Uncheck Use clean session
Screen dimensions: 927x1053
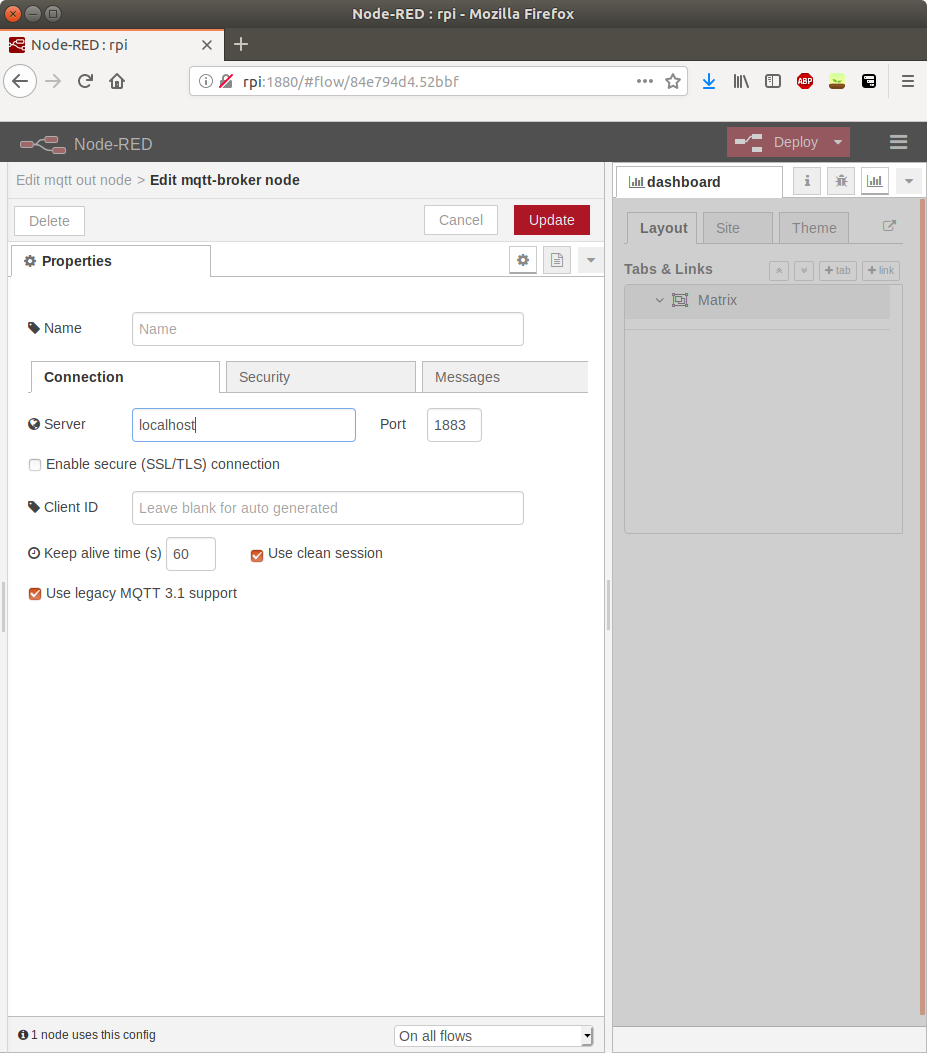click(257, 555)
